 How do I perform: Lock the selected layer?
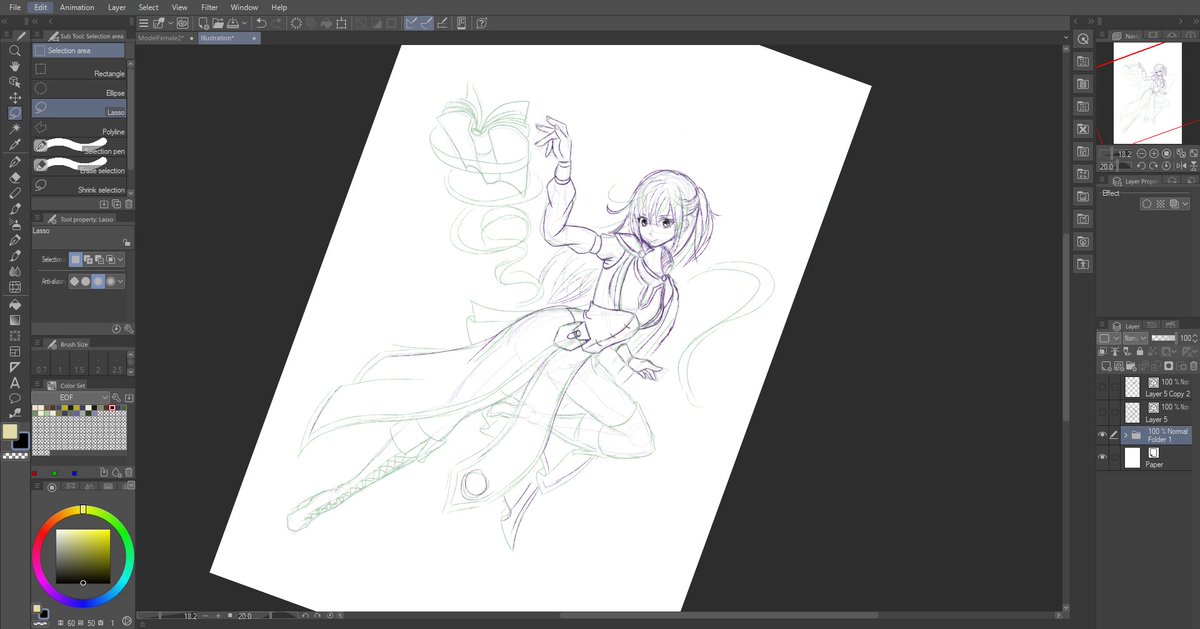click(x=1139, y=352)
